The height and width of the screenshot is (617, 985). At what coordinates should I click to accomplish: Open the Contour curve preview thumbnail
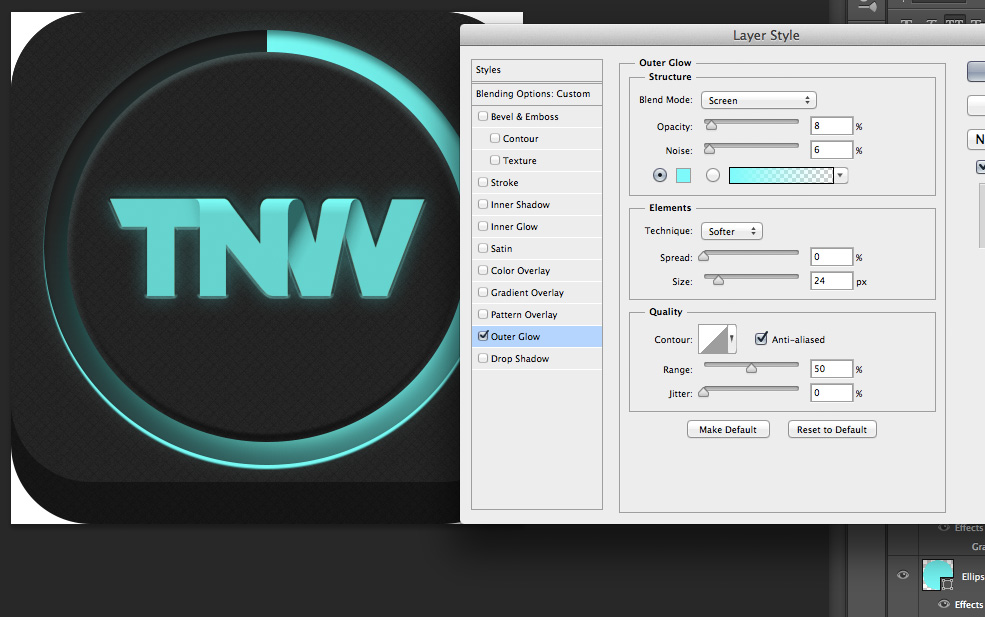713,339
